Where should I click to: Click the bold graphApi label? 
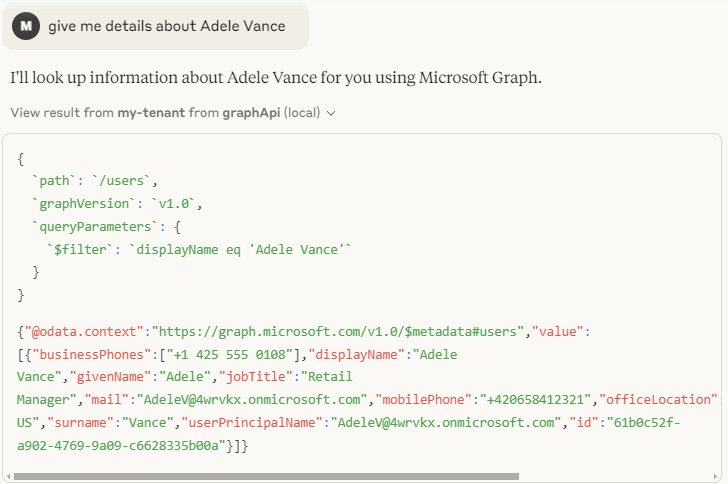tap(245, 113)
